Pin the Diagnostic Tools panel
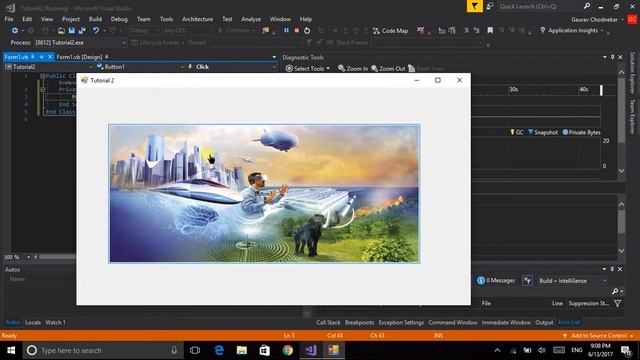Viewport: 640px width, 360px height. click(612, 58)
